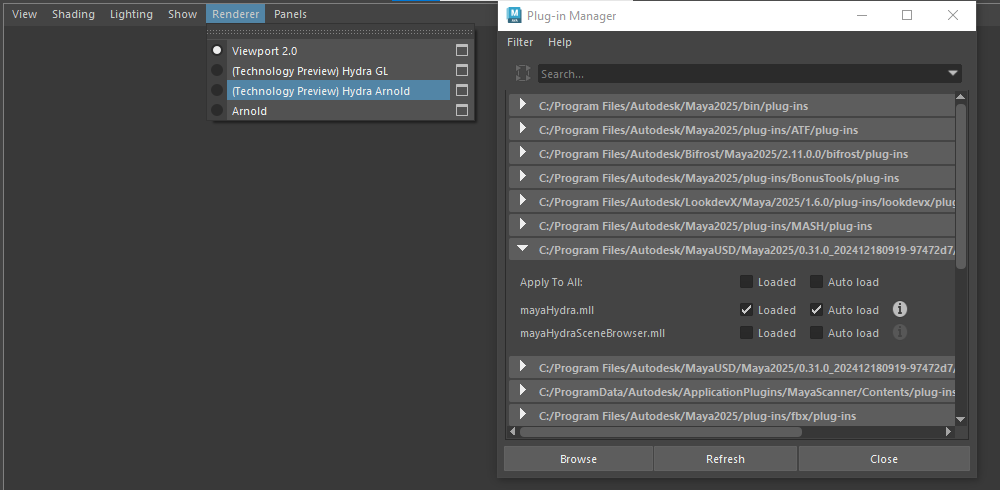
Task: Click the vertical scrollbar thumb
Action: pos(960,186)
